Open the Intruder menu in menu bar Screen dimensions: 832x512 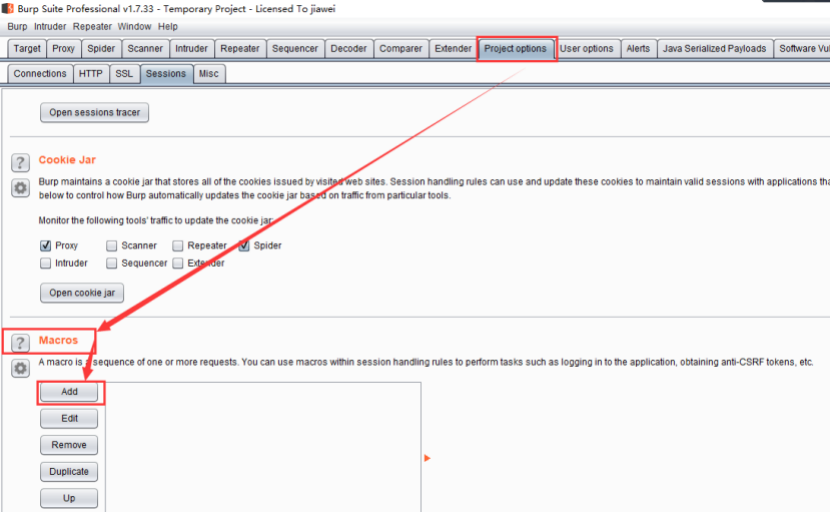(x=50, y=27)
